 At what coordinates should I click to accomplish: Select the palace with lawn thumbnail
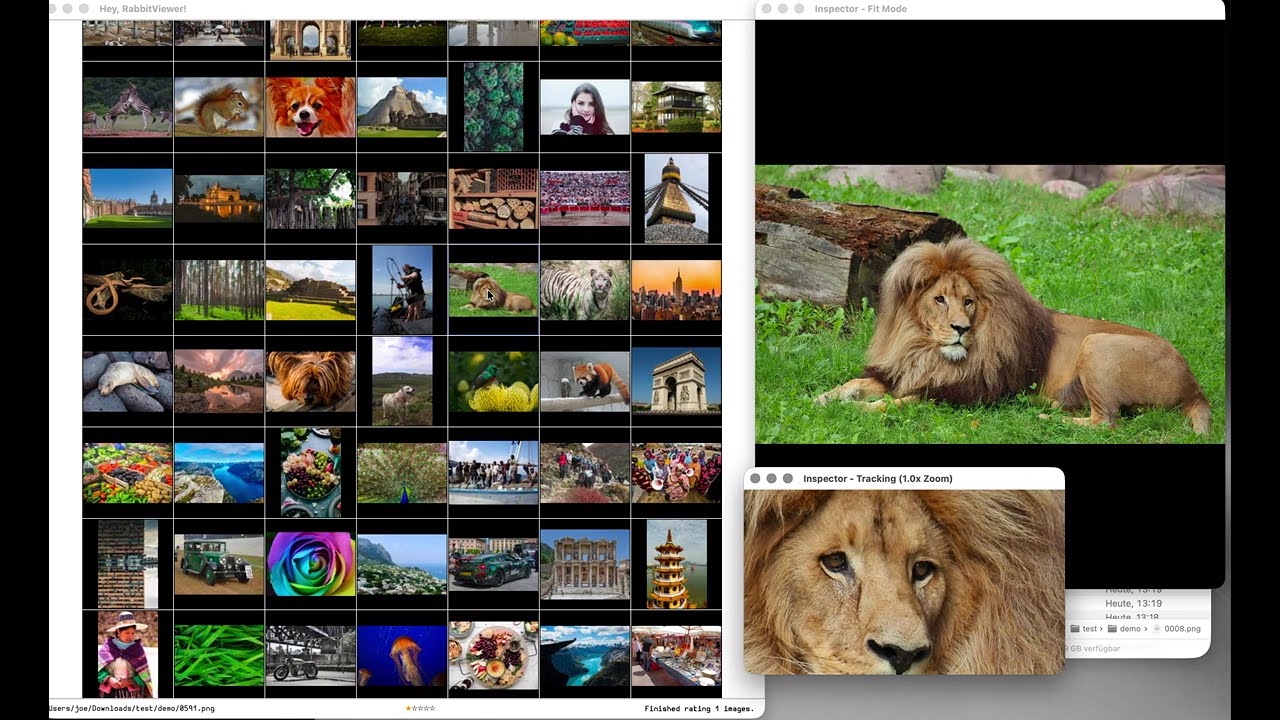pyautogui.click(x=127, y=198)
